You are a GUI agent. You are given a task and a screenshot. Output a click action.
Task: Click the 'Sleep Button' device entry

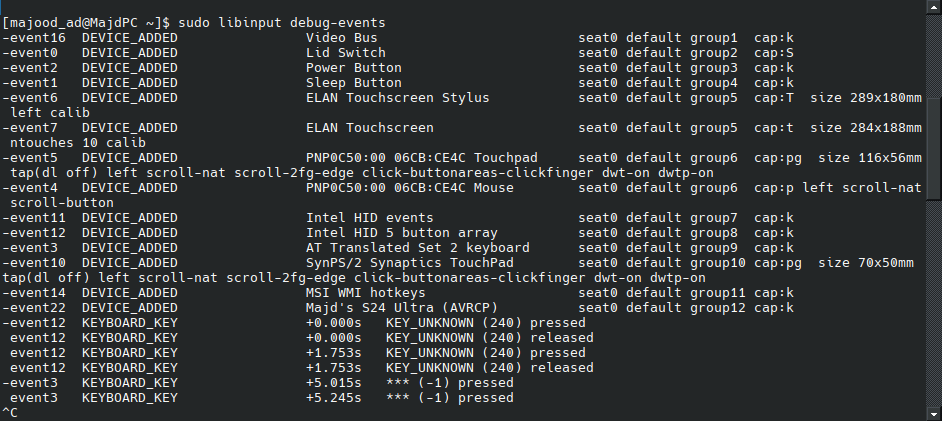coord(354,83)
